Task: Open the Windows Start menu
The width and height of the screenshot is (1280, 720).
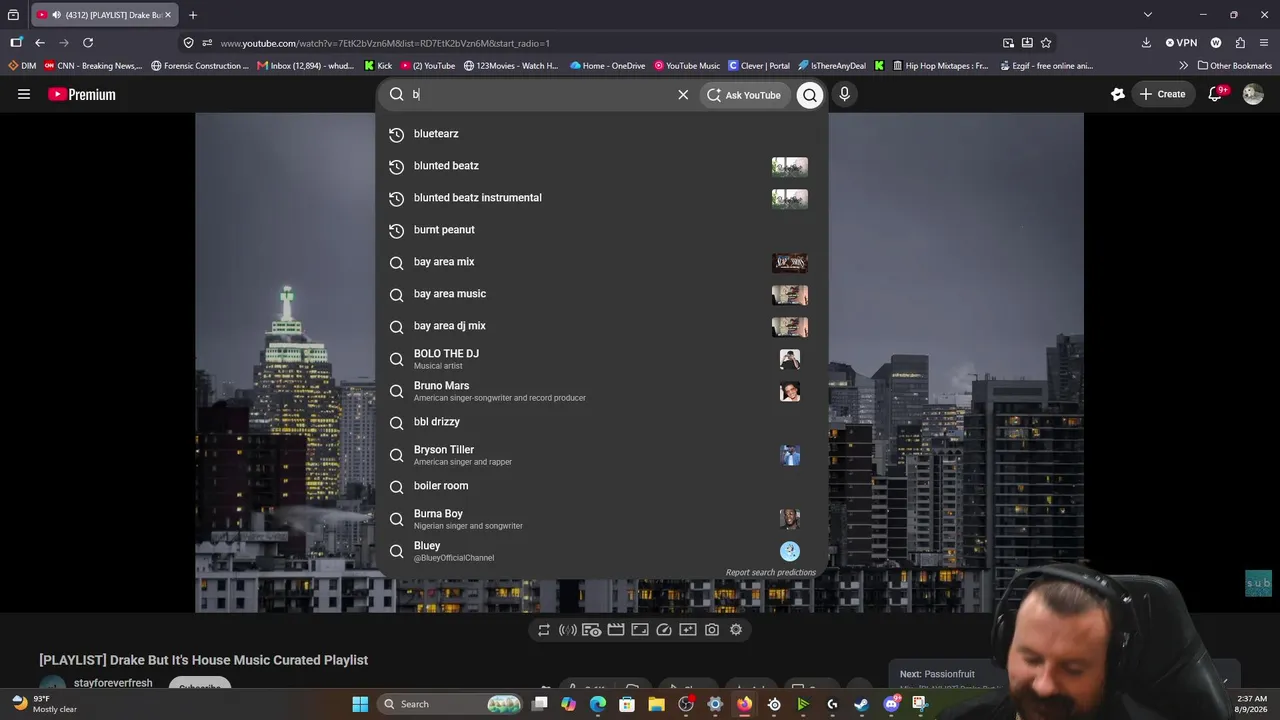Action: pyautogui.click(x=360, y=704)
